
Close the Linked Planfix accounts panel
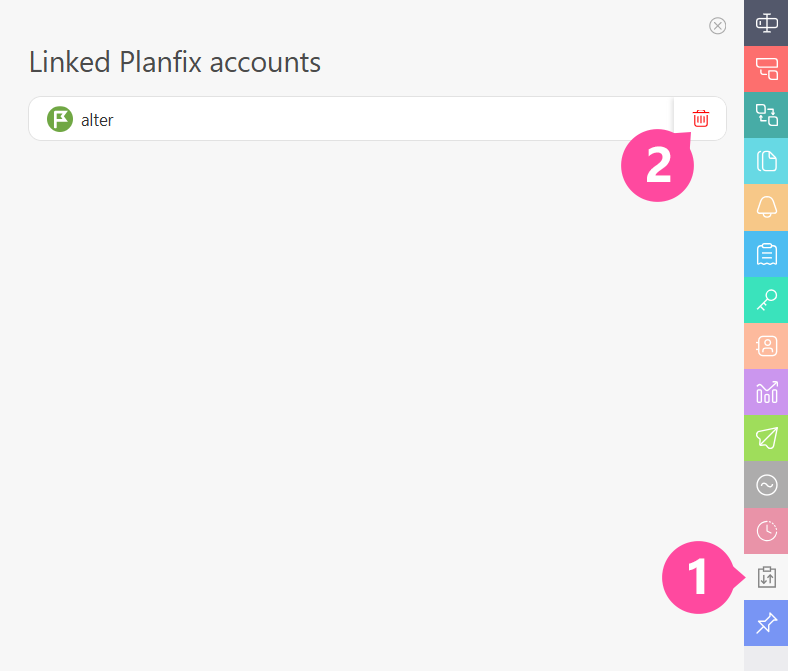click(x=717, y=26)
